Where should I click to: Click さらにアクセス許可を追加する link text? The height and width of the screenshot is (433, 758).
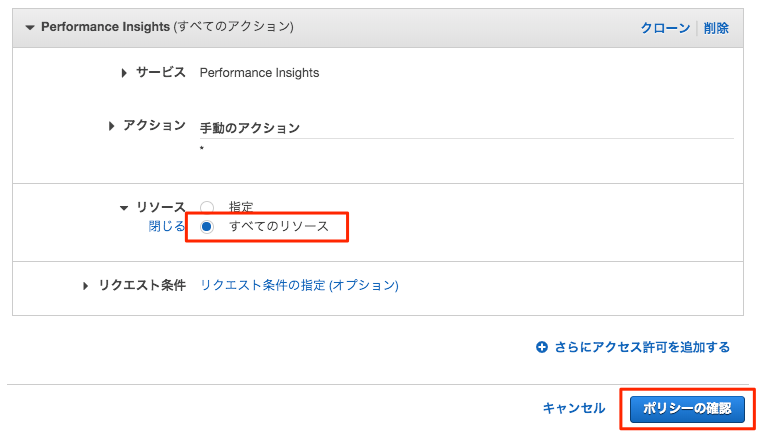coord(642,347)
